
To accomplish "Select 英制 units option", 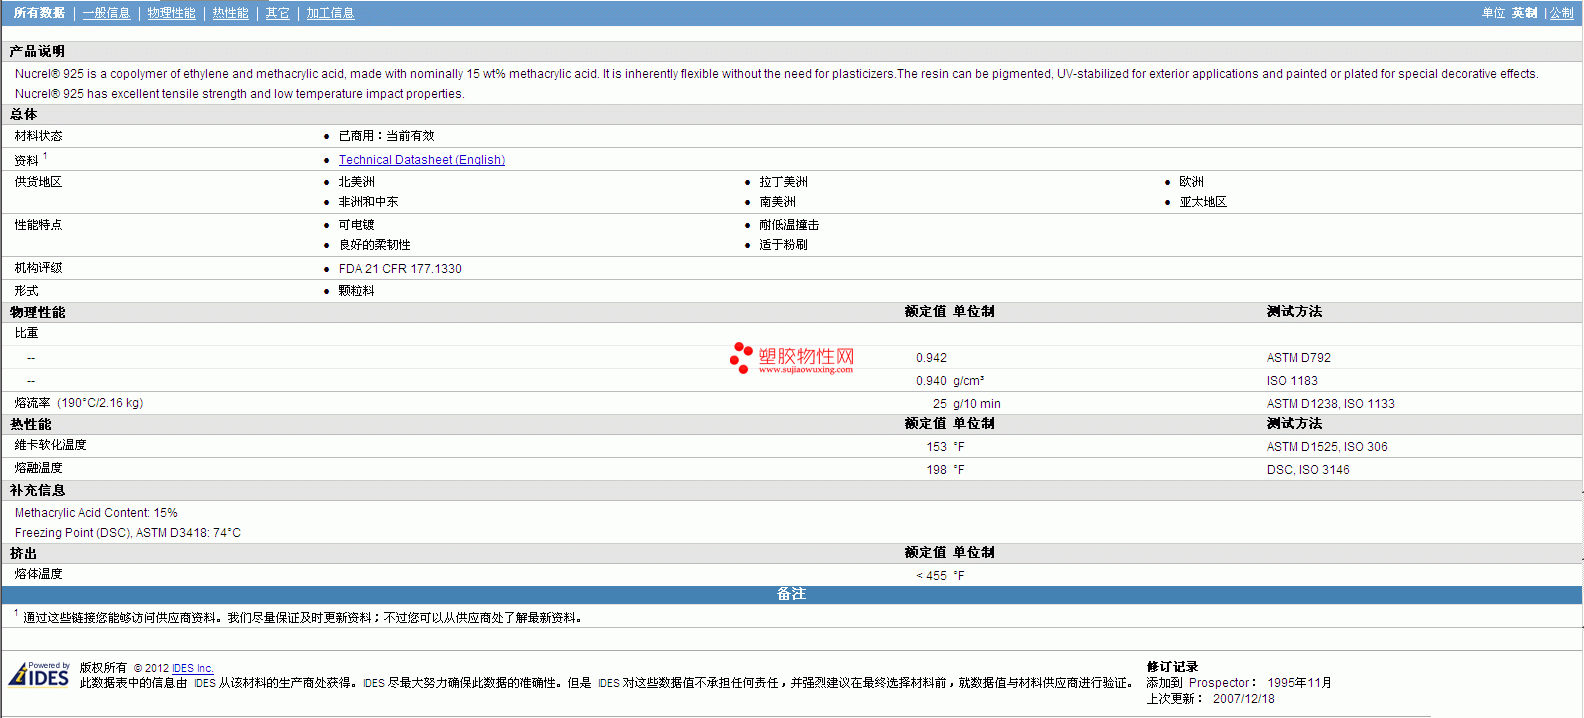I will point(1525,13).
